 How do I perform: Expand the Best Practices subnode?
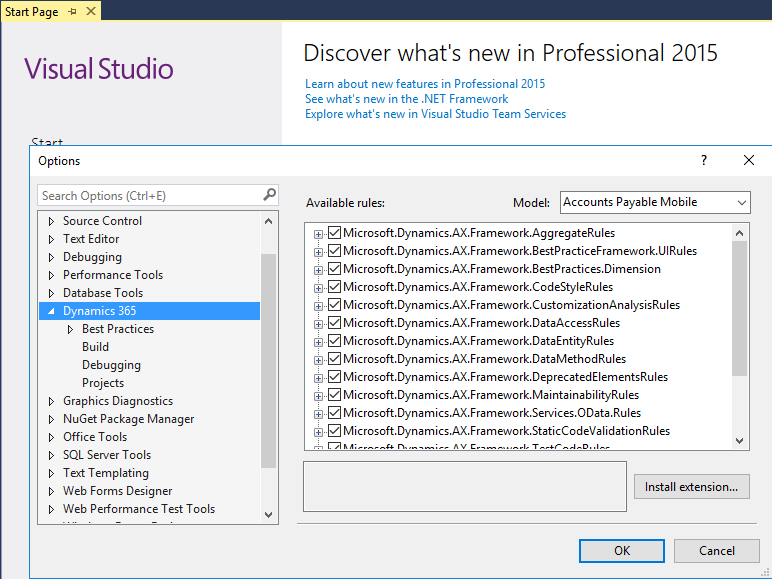70,329
